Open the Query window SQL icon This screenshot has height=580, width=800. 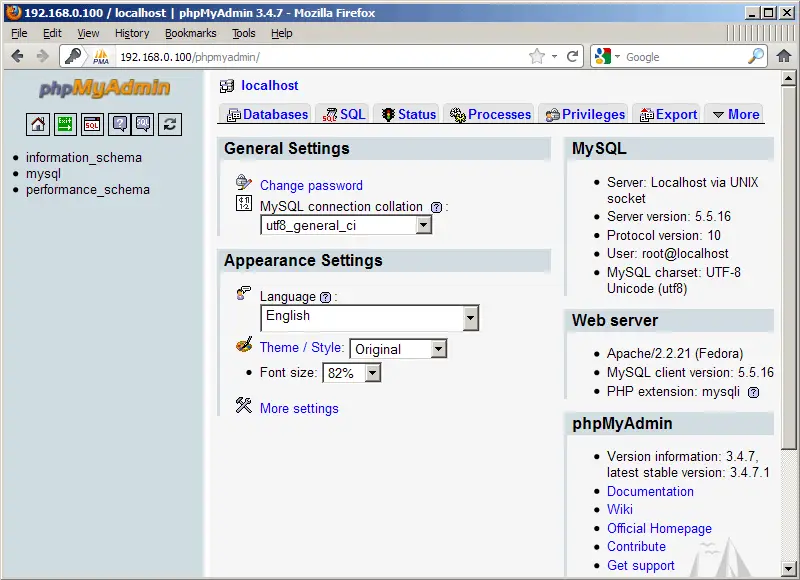click(92, 124)
